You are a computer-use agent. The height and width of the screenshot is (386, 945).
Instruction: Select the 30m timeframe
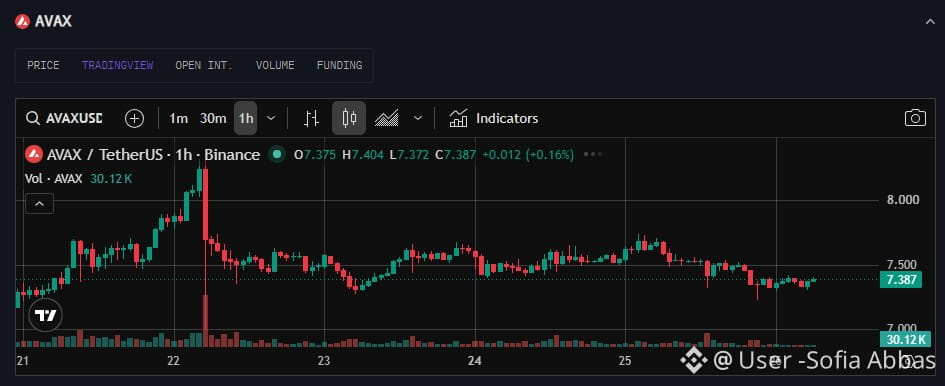click(x=213, y=118)
